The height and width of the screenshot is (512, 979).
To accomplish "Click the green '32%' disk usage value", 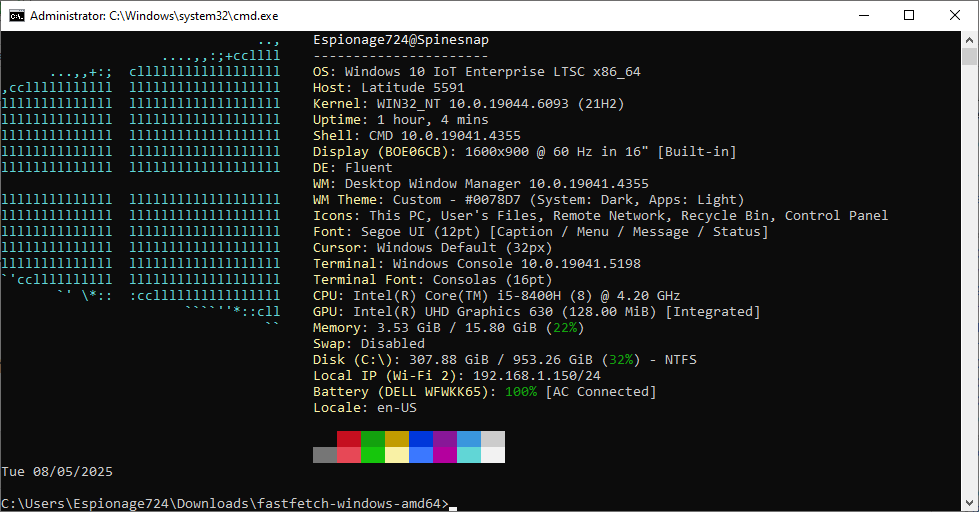I will point(621,360).
